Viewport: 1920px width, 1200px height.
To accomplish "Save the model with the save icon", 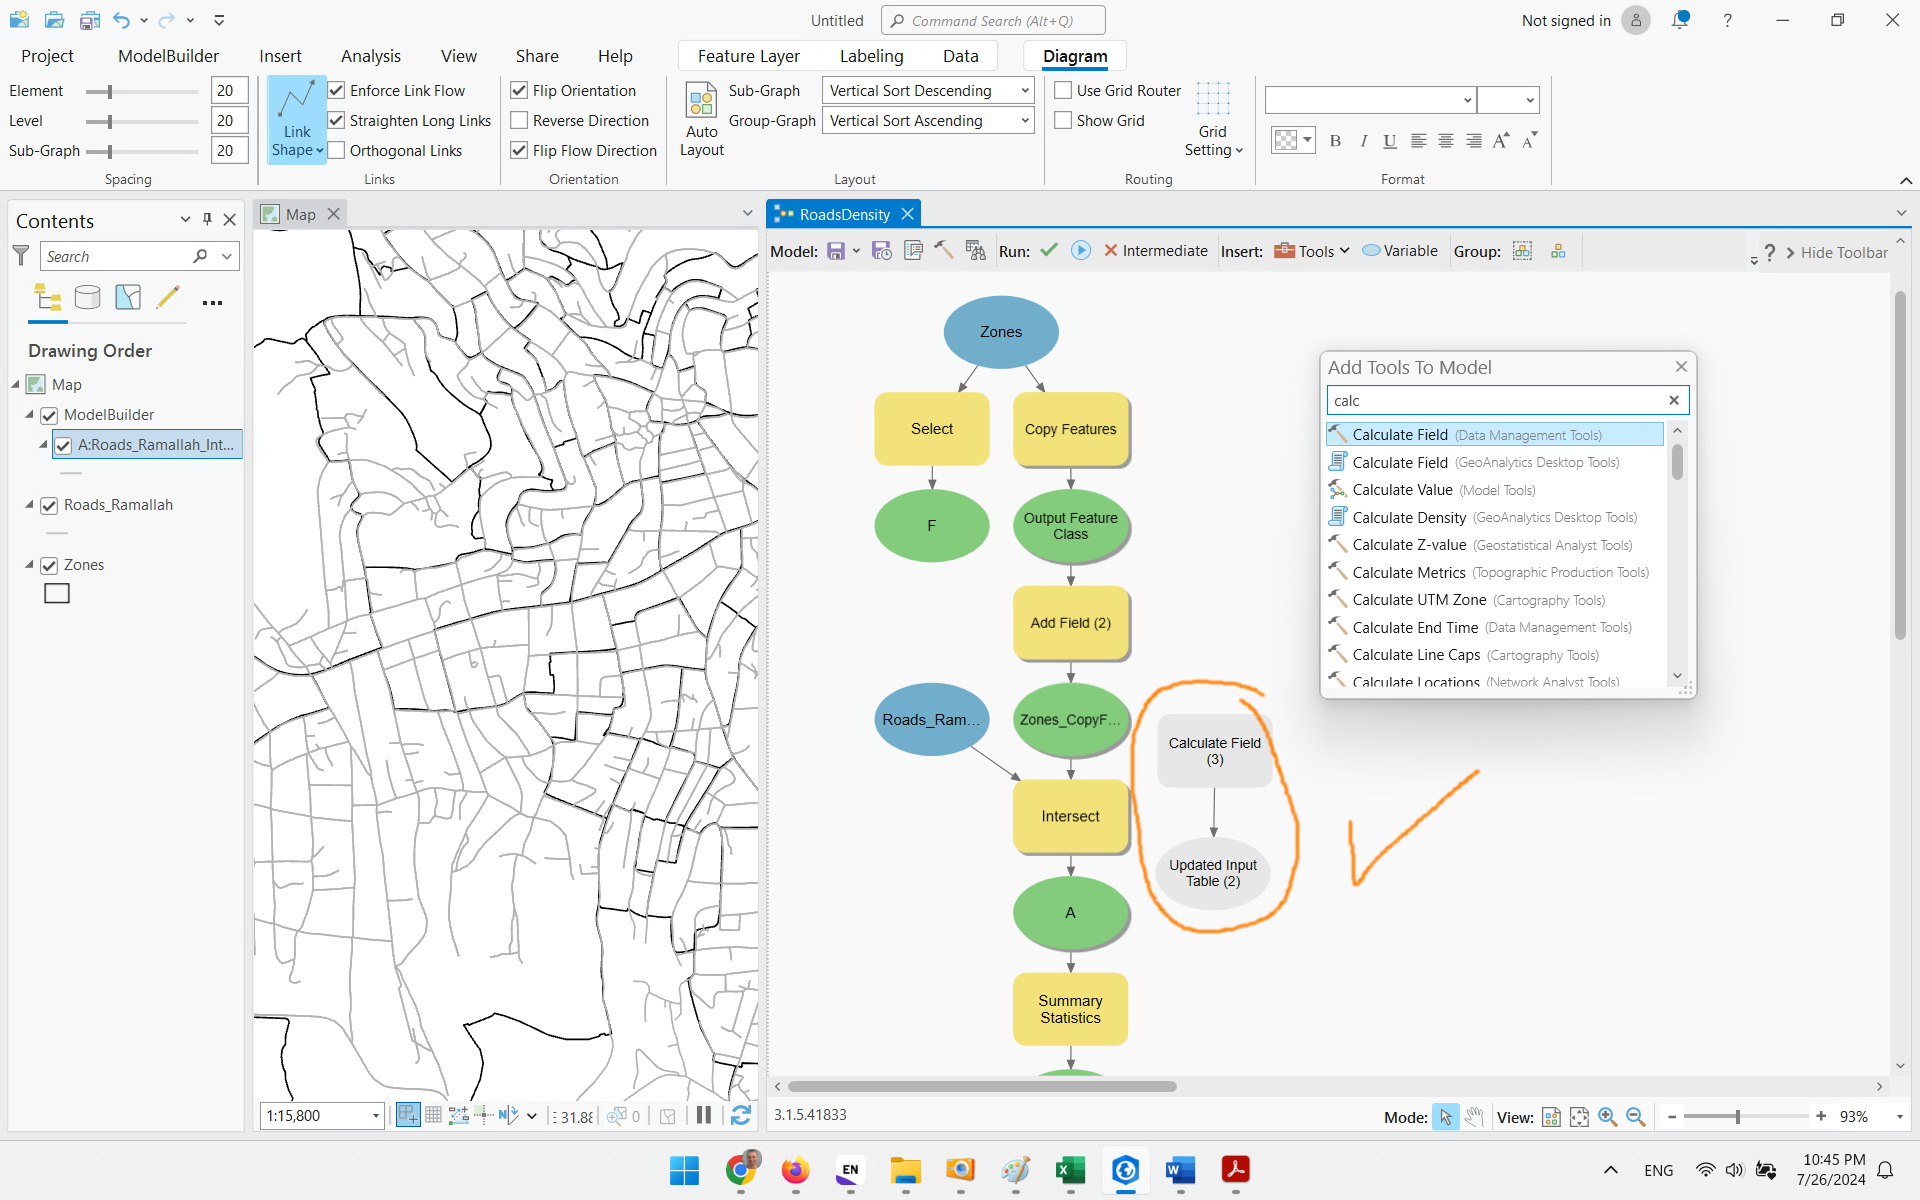I will pos(836,251).
